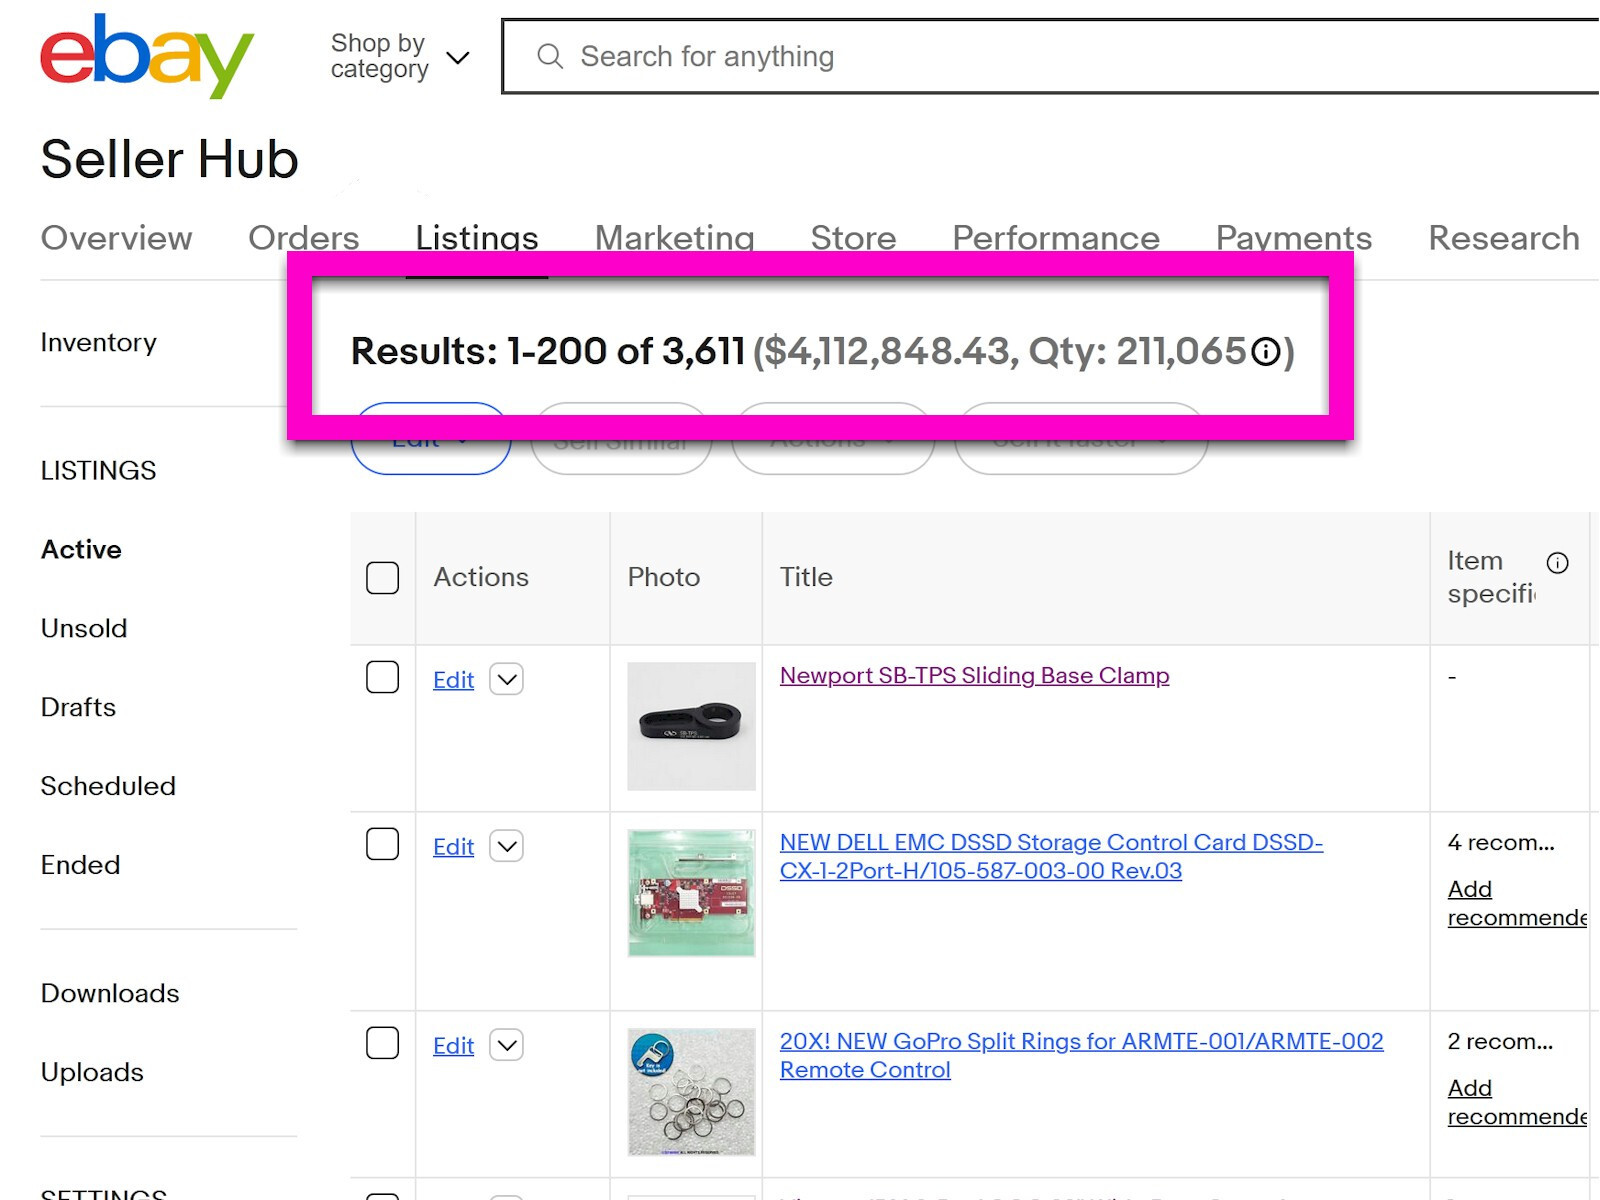Open the Performance tab
The width and height of the screenshot is (1600, 1200).
[x=1056, y=238]
